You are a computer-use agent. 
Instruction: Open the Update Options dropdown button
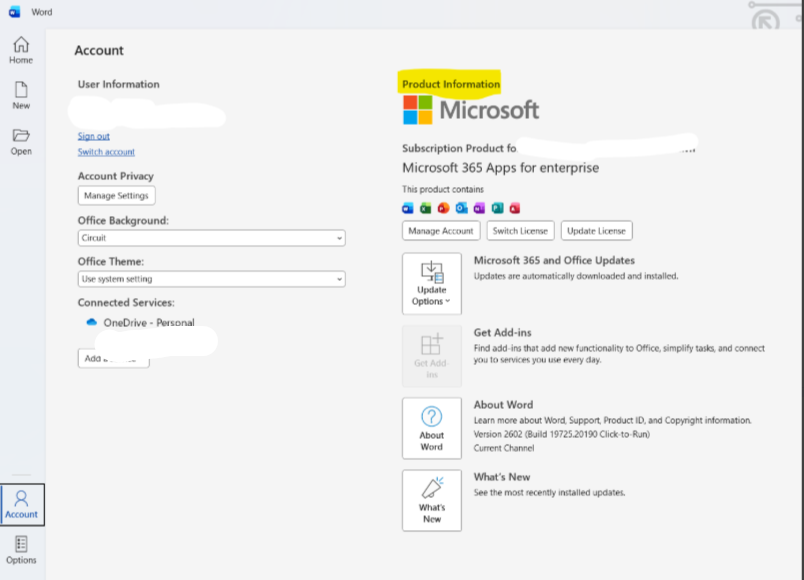pos(432,284)
